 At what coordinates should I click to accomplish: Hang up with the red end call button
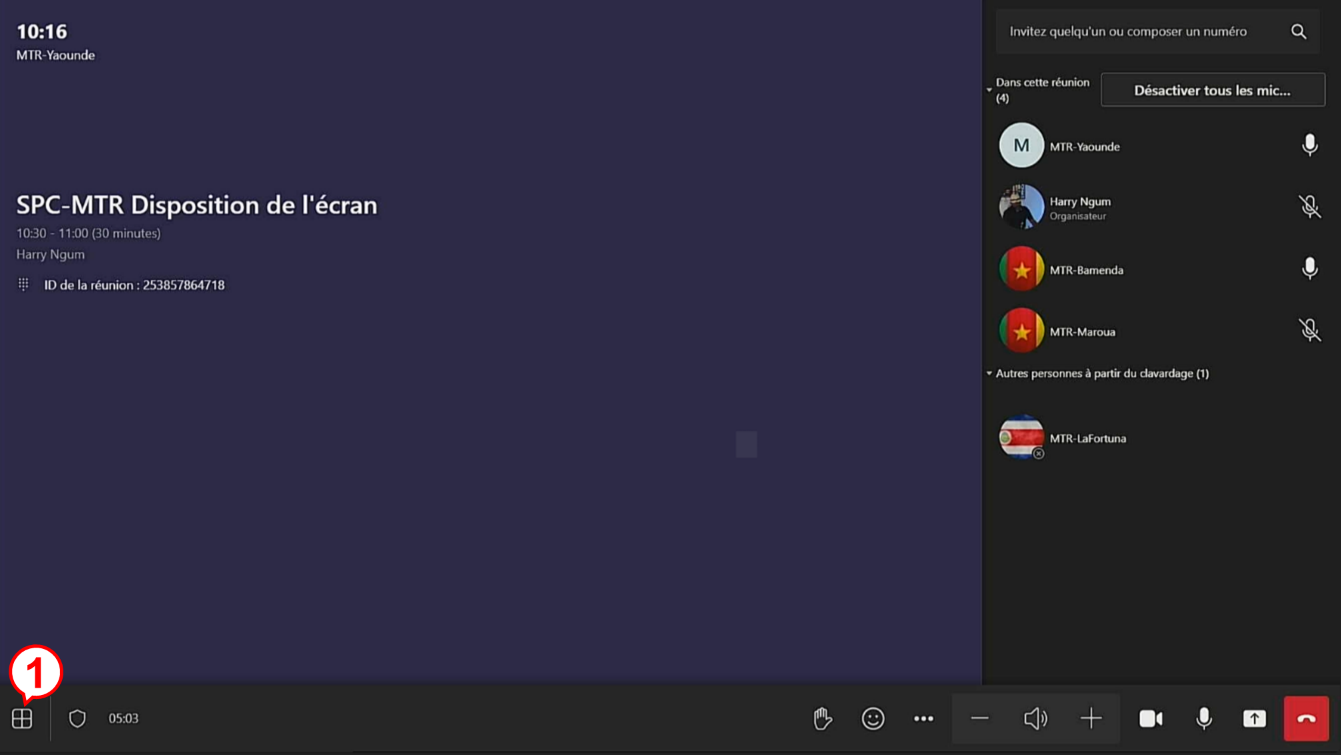point(1306,718)
